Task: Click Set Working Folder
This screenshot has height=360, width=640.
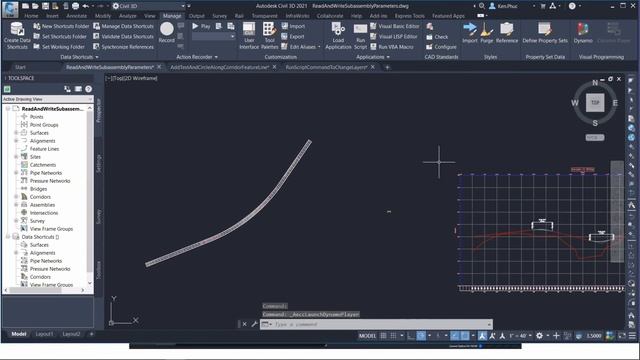Action: tap(59, 47)
